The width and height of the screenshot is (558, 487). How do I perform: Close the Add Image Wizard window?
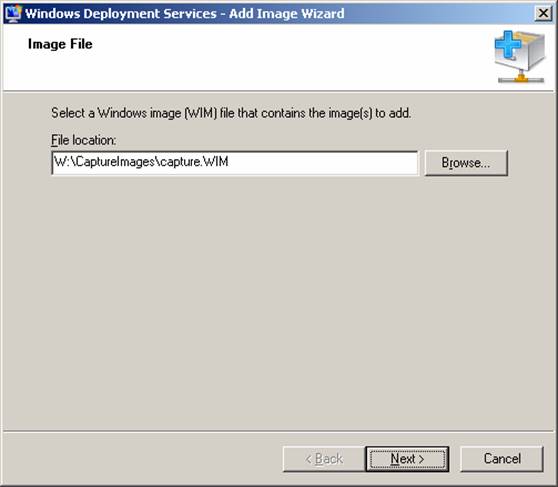[x=543, y=14]
